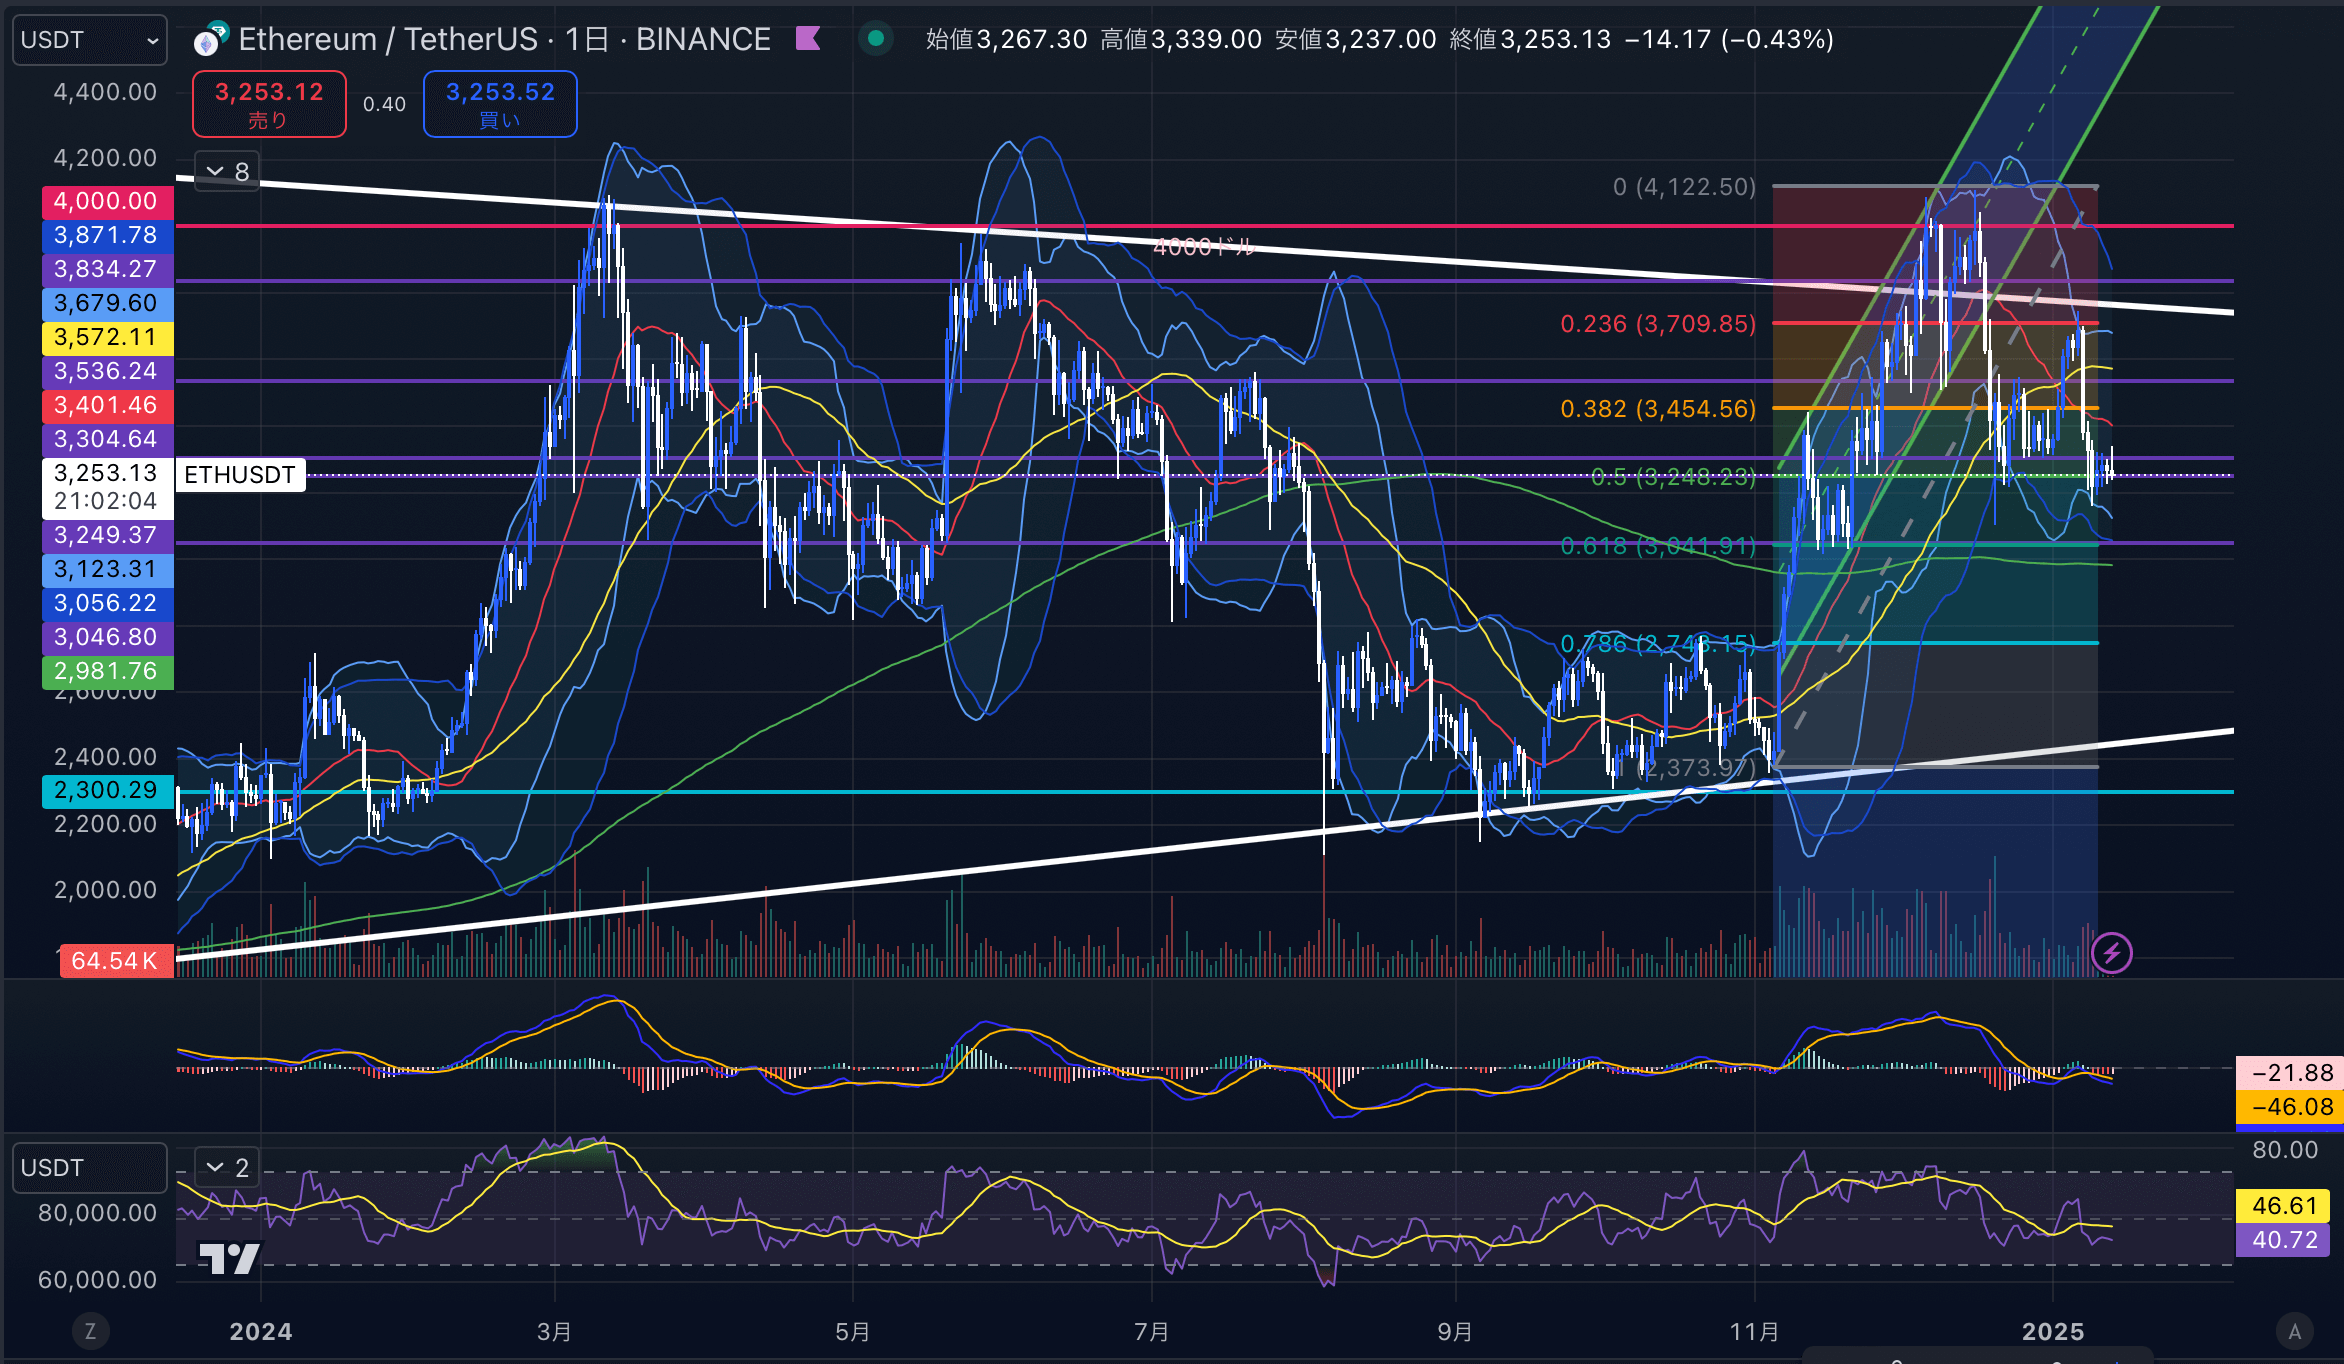Click the 3,401.46 red price label
The height and width of the screenshot is (1364, 2344).
pyautogui.click(x=107, y=405)
